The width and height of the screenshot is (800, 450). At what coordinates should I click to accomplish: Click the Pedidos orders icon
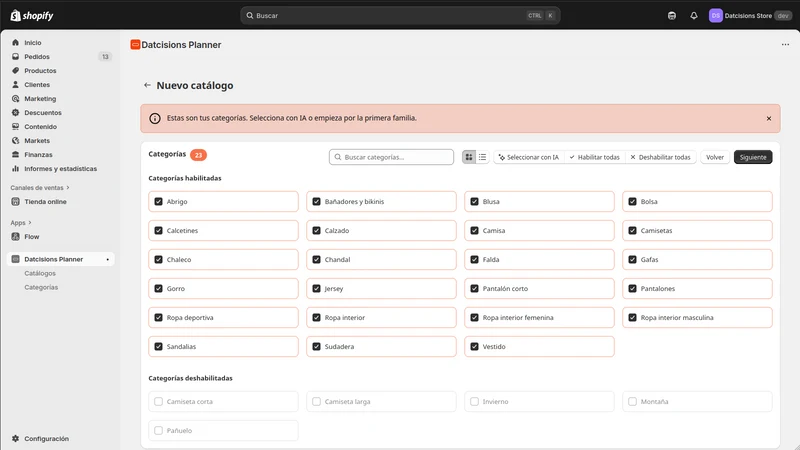[15, 57]
